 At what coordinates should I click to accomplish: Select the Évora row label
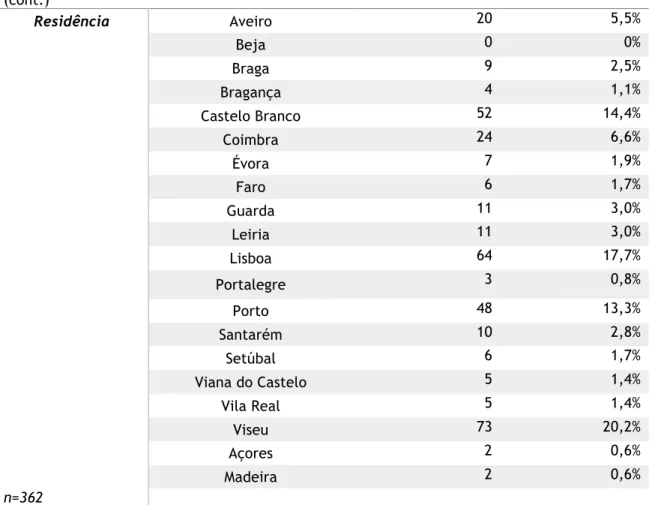click(x=251, y=163)
